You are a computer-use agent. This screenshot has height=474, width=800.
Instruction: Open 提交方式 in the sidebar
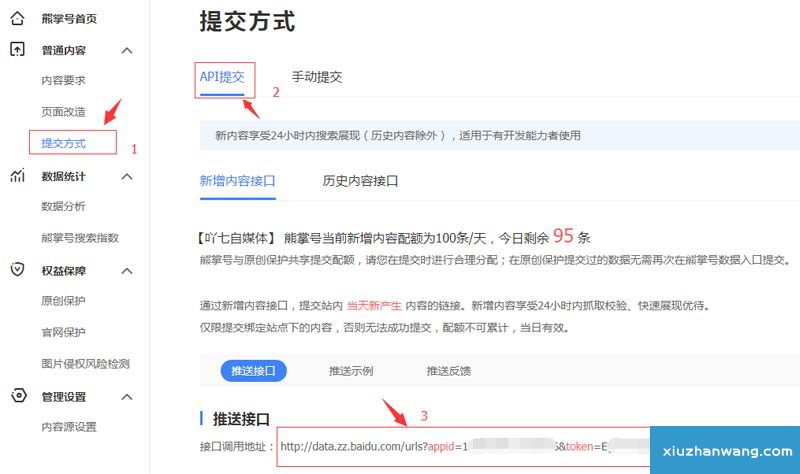pyautogui.click(x=63, y=144)
